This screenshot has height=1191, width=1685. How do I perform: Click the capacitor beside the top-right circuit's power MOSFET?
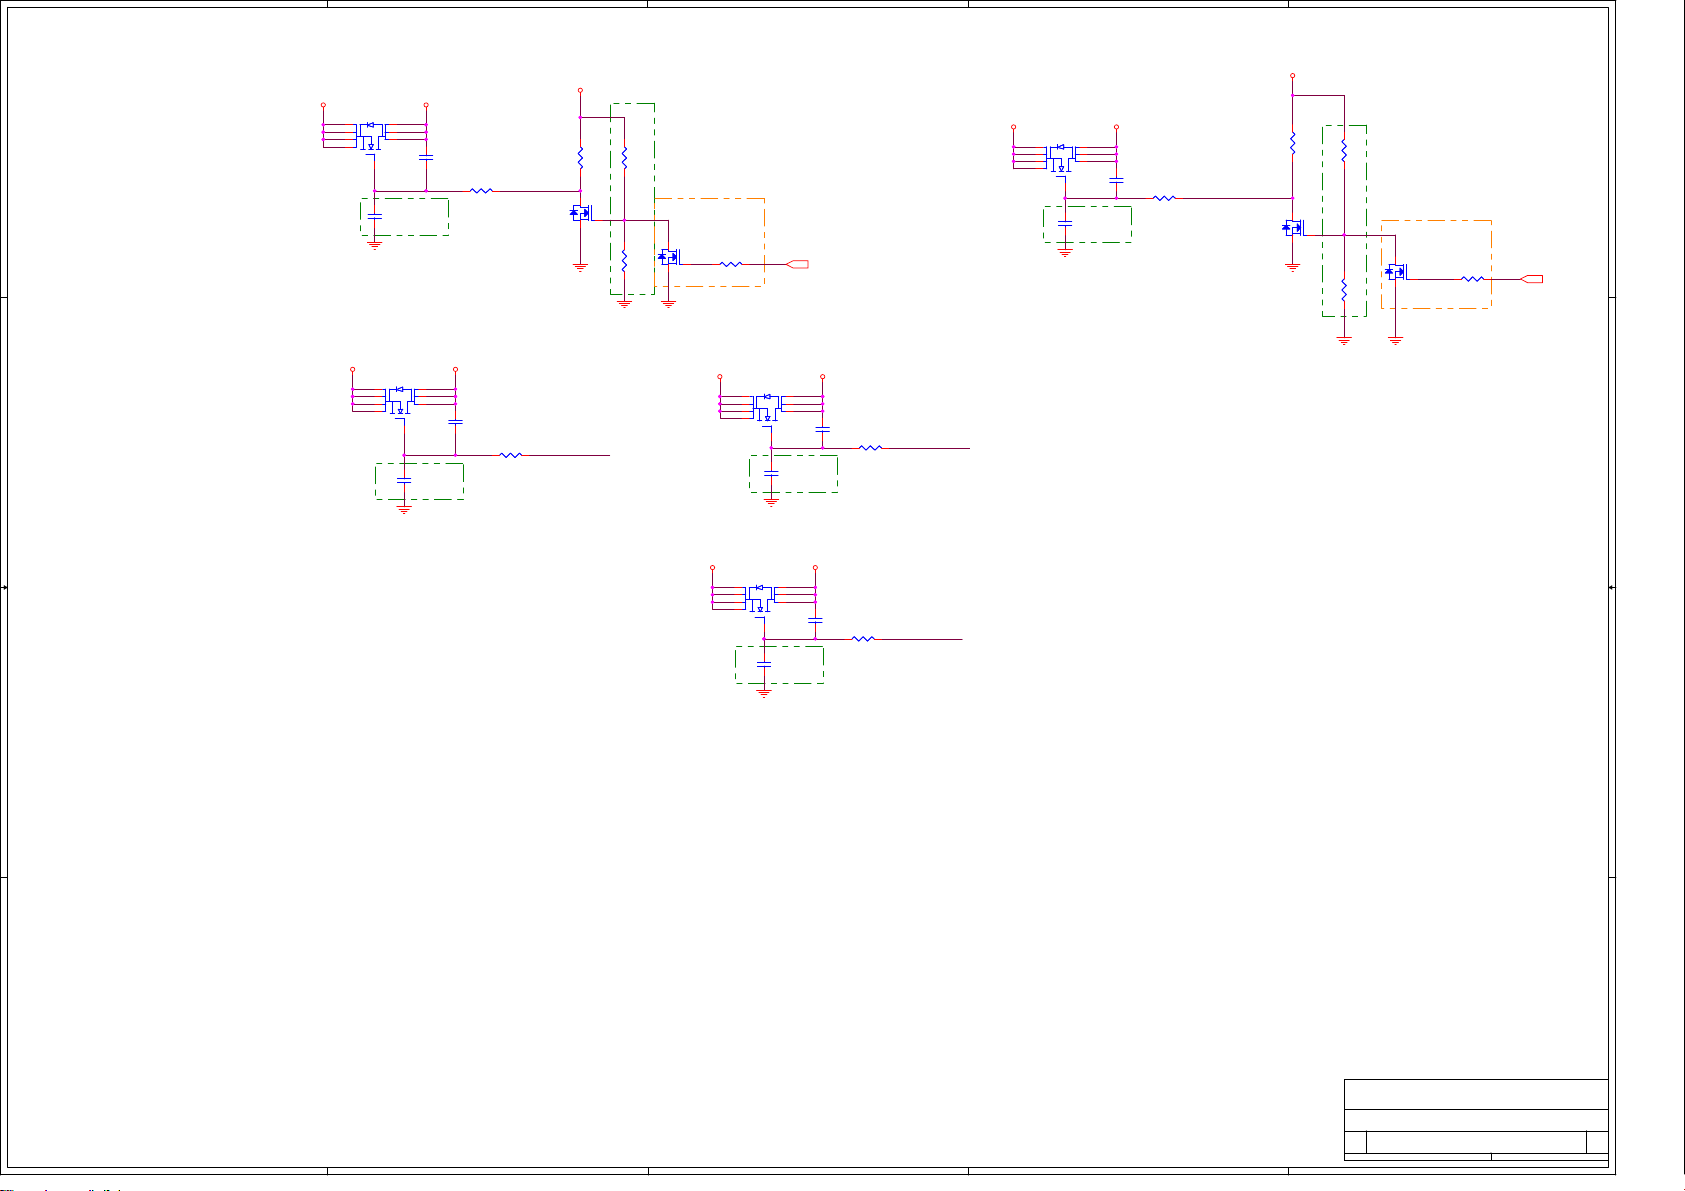point(1116,180)
